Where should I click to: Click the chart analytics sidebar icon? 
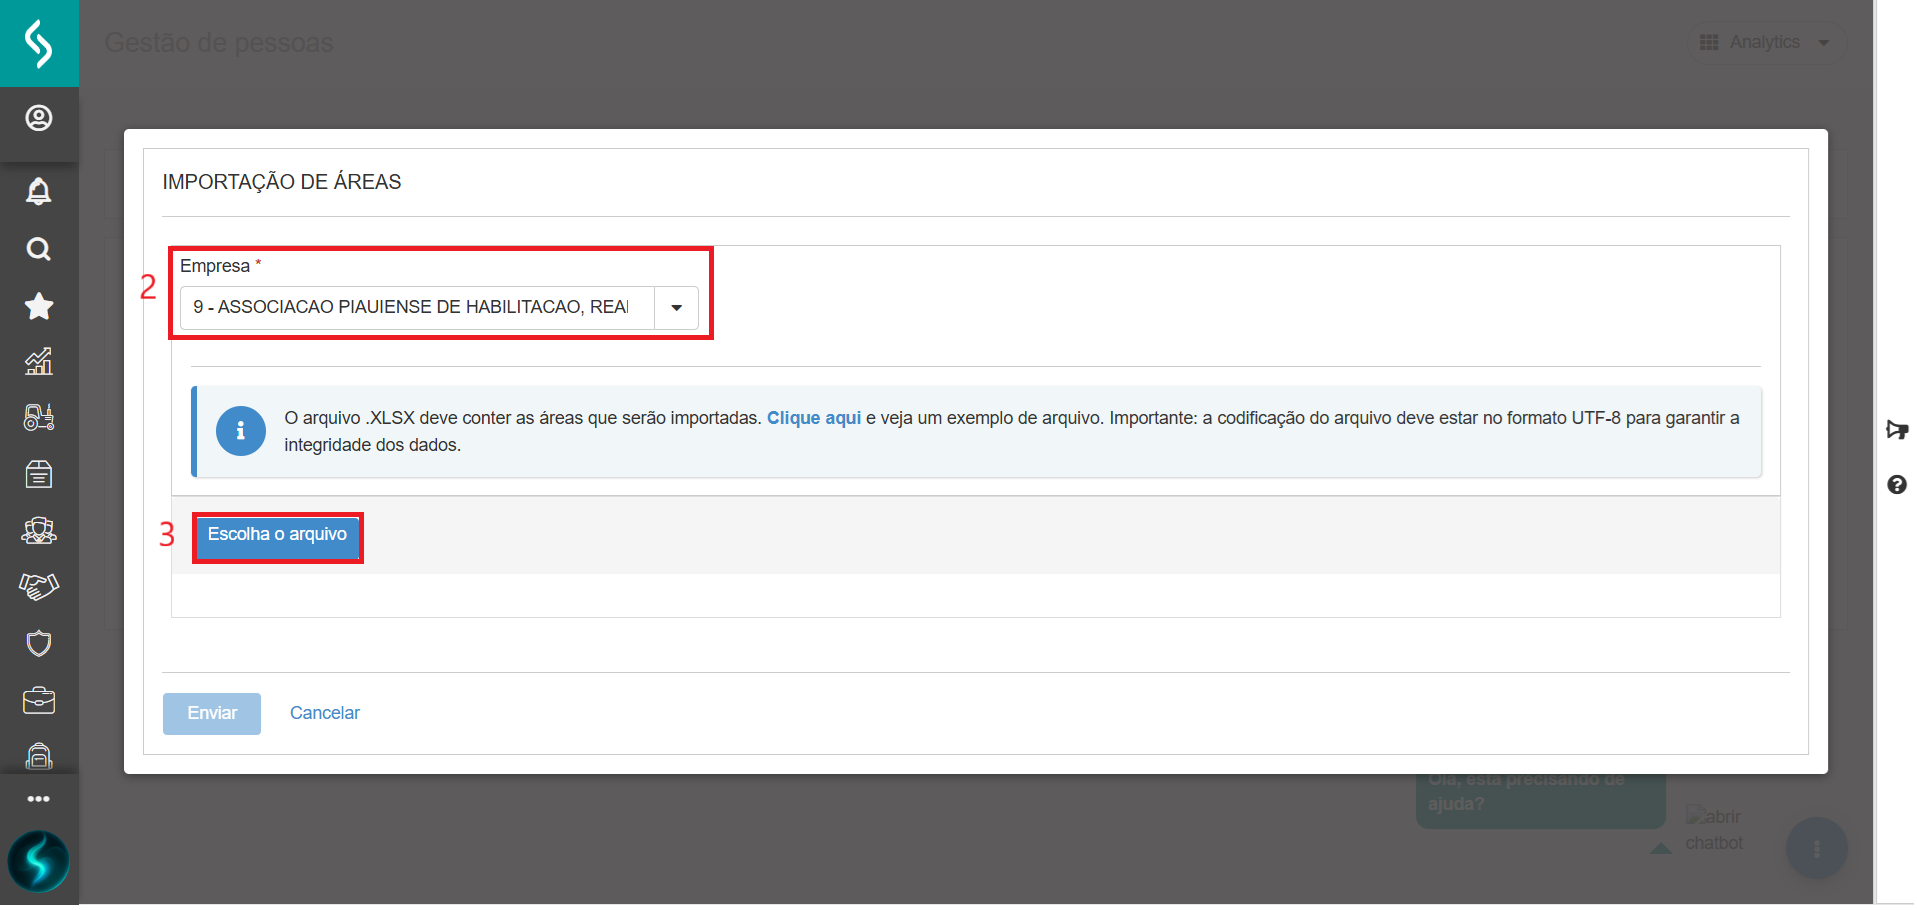pyautogui.click(x=39, y=362)
